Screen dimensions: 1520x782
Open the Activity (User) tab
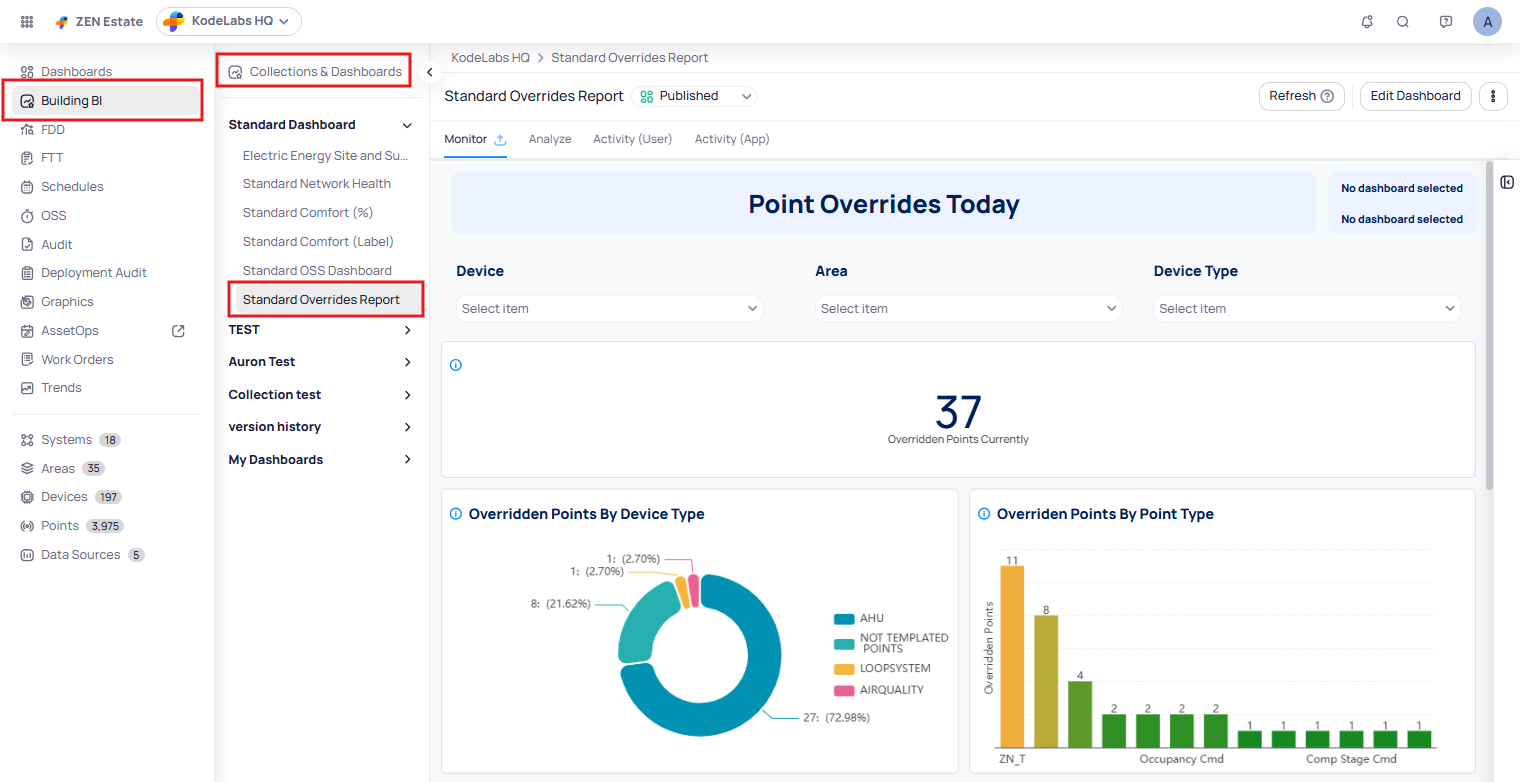(x=632, y=139)
